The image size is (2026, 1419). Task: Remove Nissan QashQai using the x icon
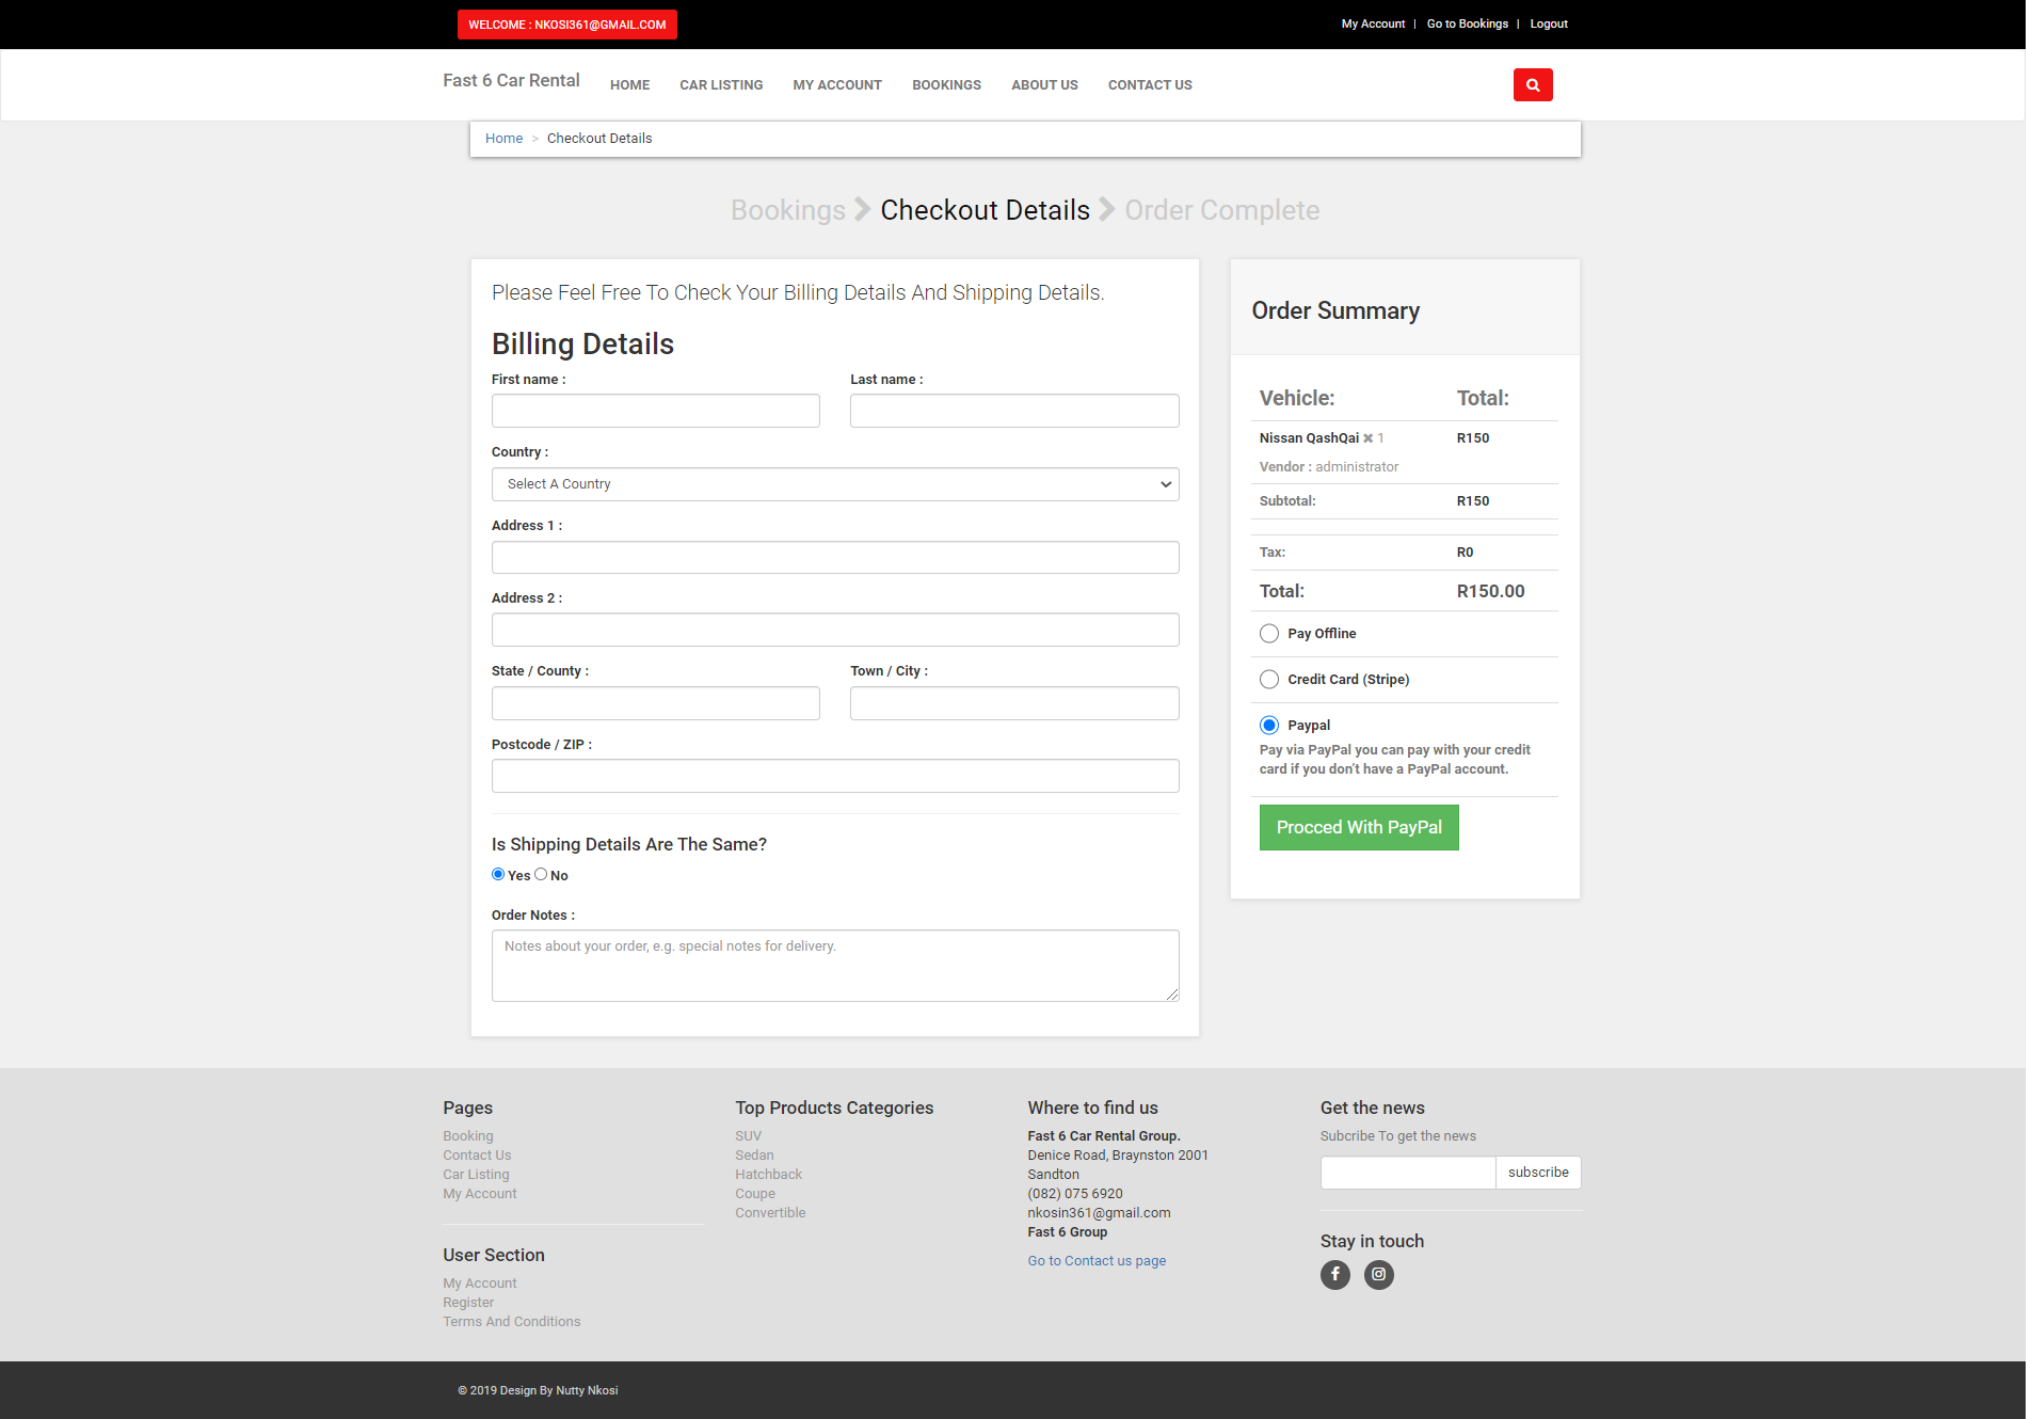(1367, 438)
